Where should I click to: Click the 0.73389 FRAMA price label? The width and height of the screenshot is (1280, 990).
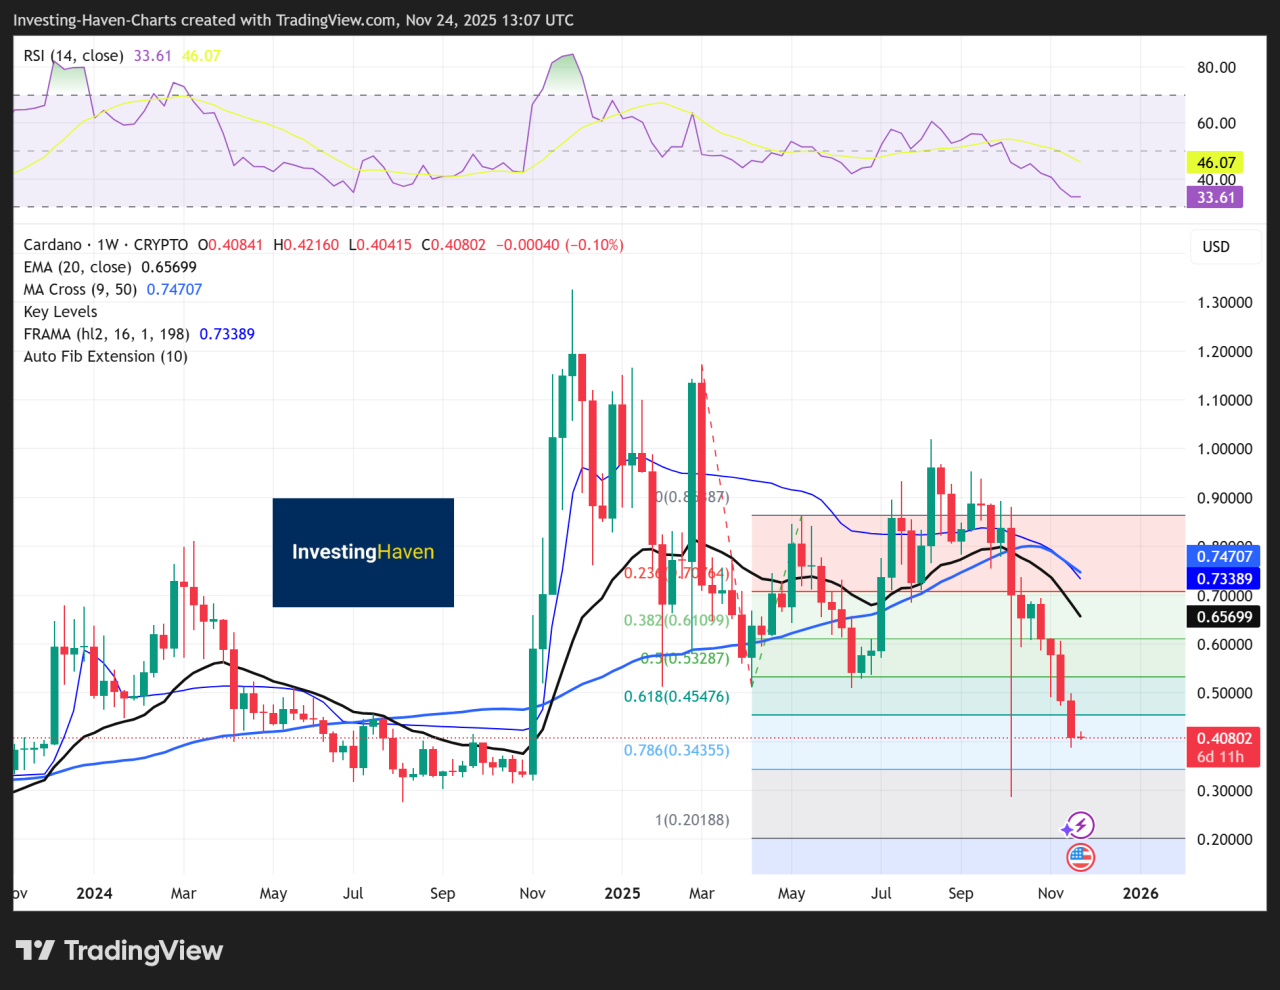tap(1222, 579)
